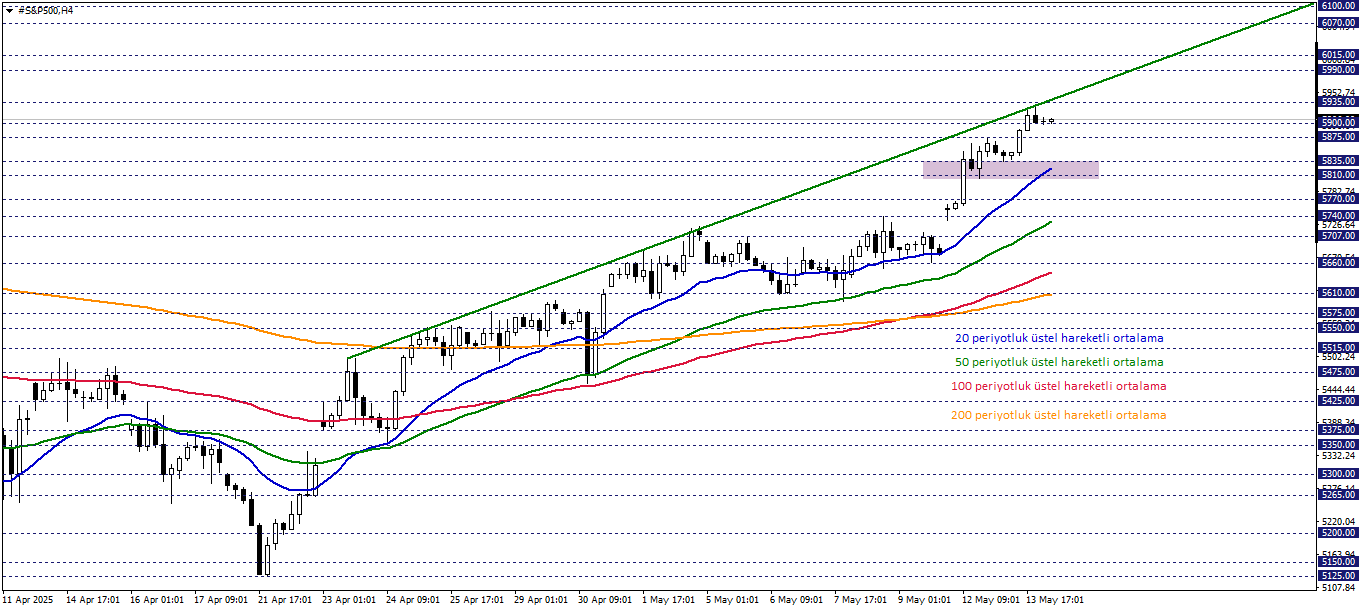The width and height of the screenshot is (1362, 611).
Task: Select the '100 periyotluk üstel hareketli ortalama' label
Action: point(1058,386)
